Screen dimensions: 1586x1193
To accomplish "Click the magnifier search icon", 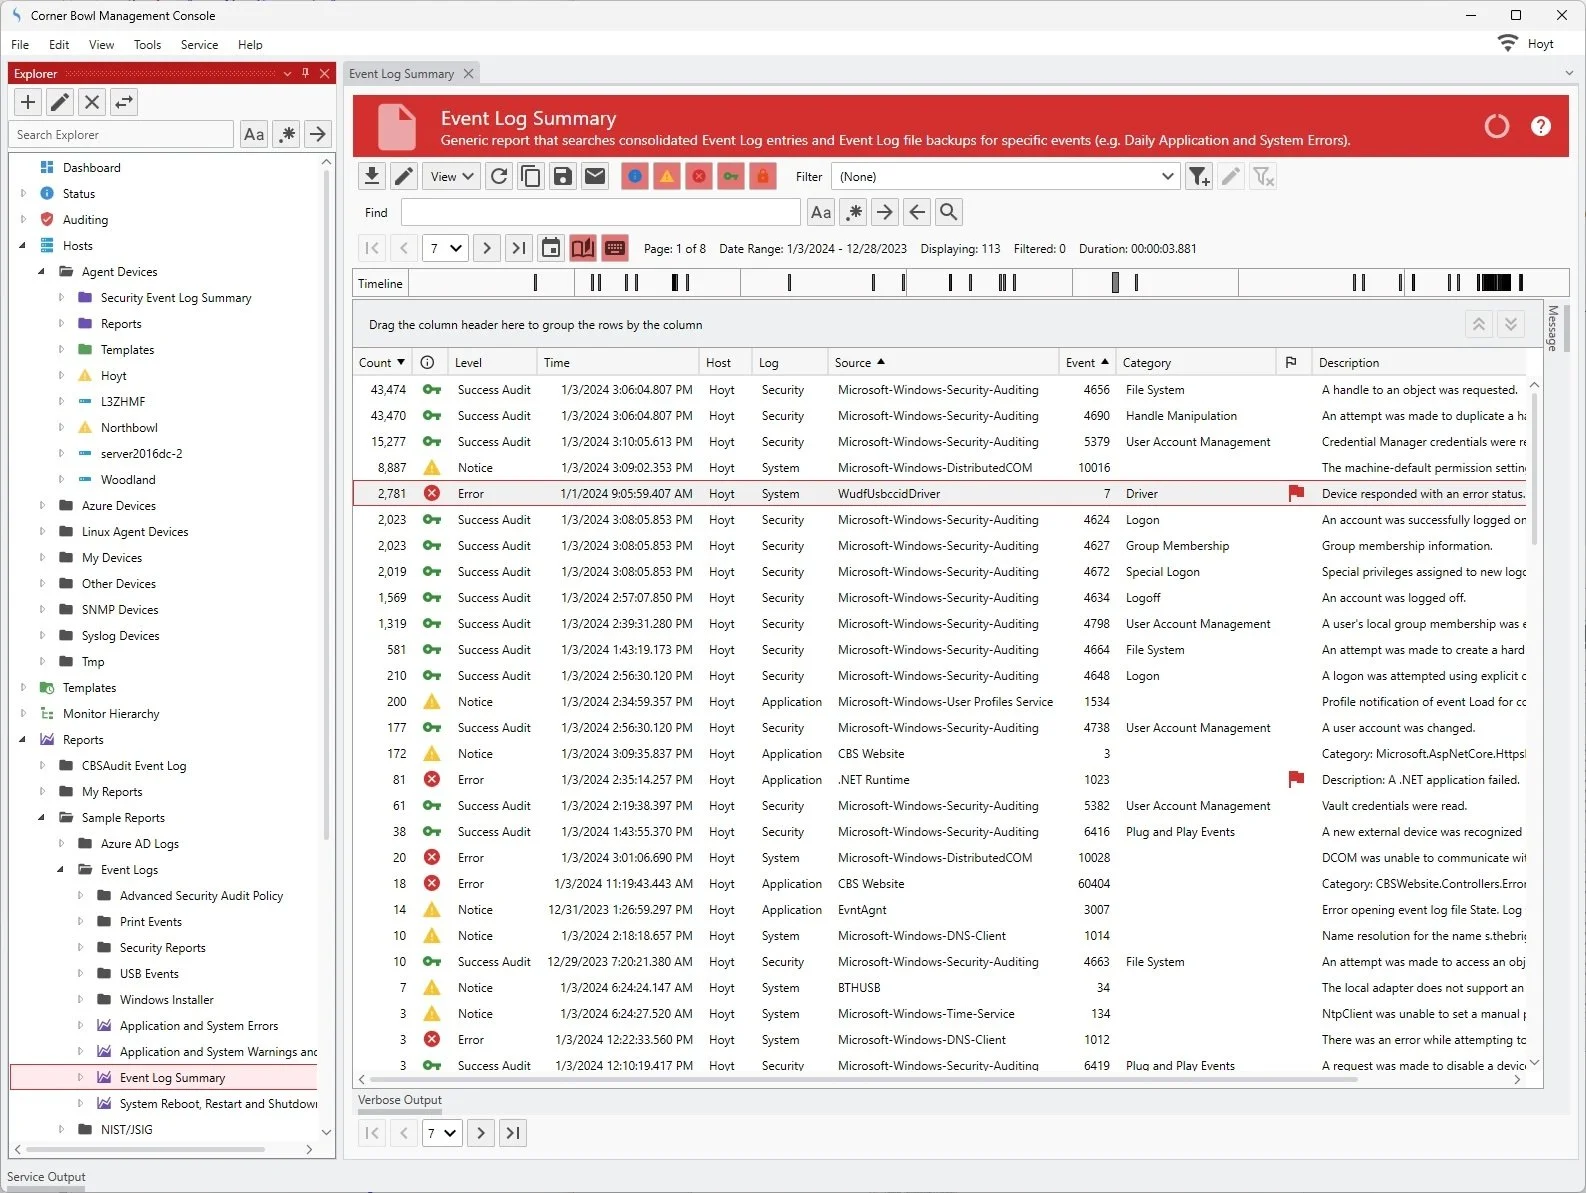I will click(x=949, y=212).
